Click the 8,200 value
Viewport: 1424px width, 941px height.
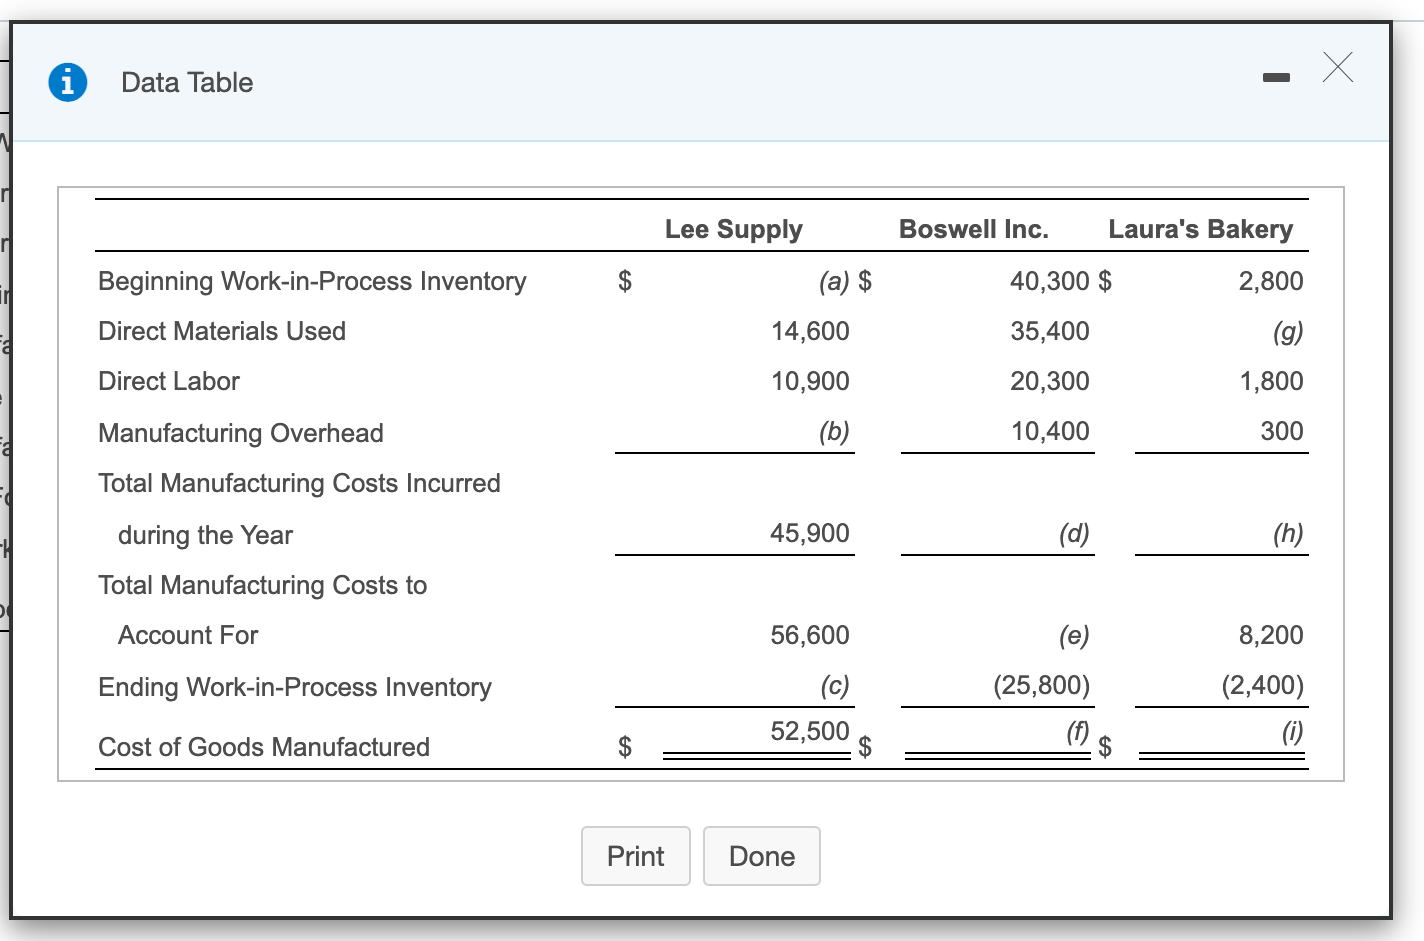(1271, 635)
